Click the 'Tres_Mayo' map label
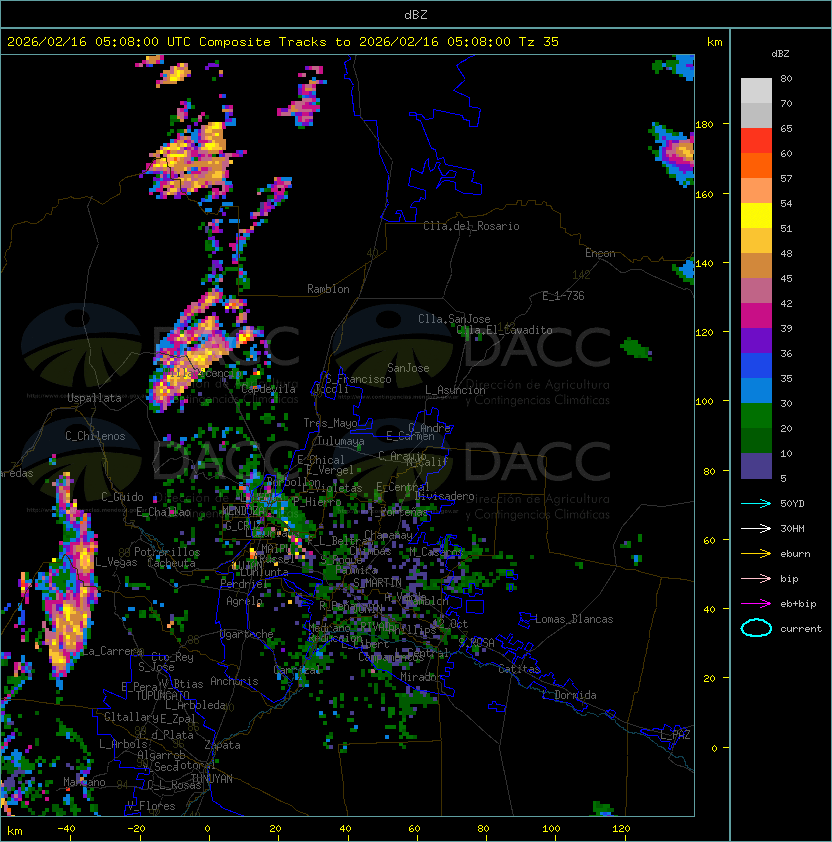The height and width of the screenshot is (842, 832). [330, 423]
